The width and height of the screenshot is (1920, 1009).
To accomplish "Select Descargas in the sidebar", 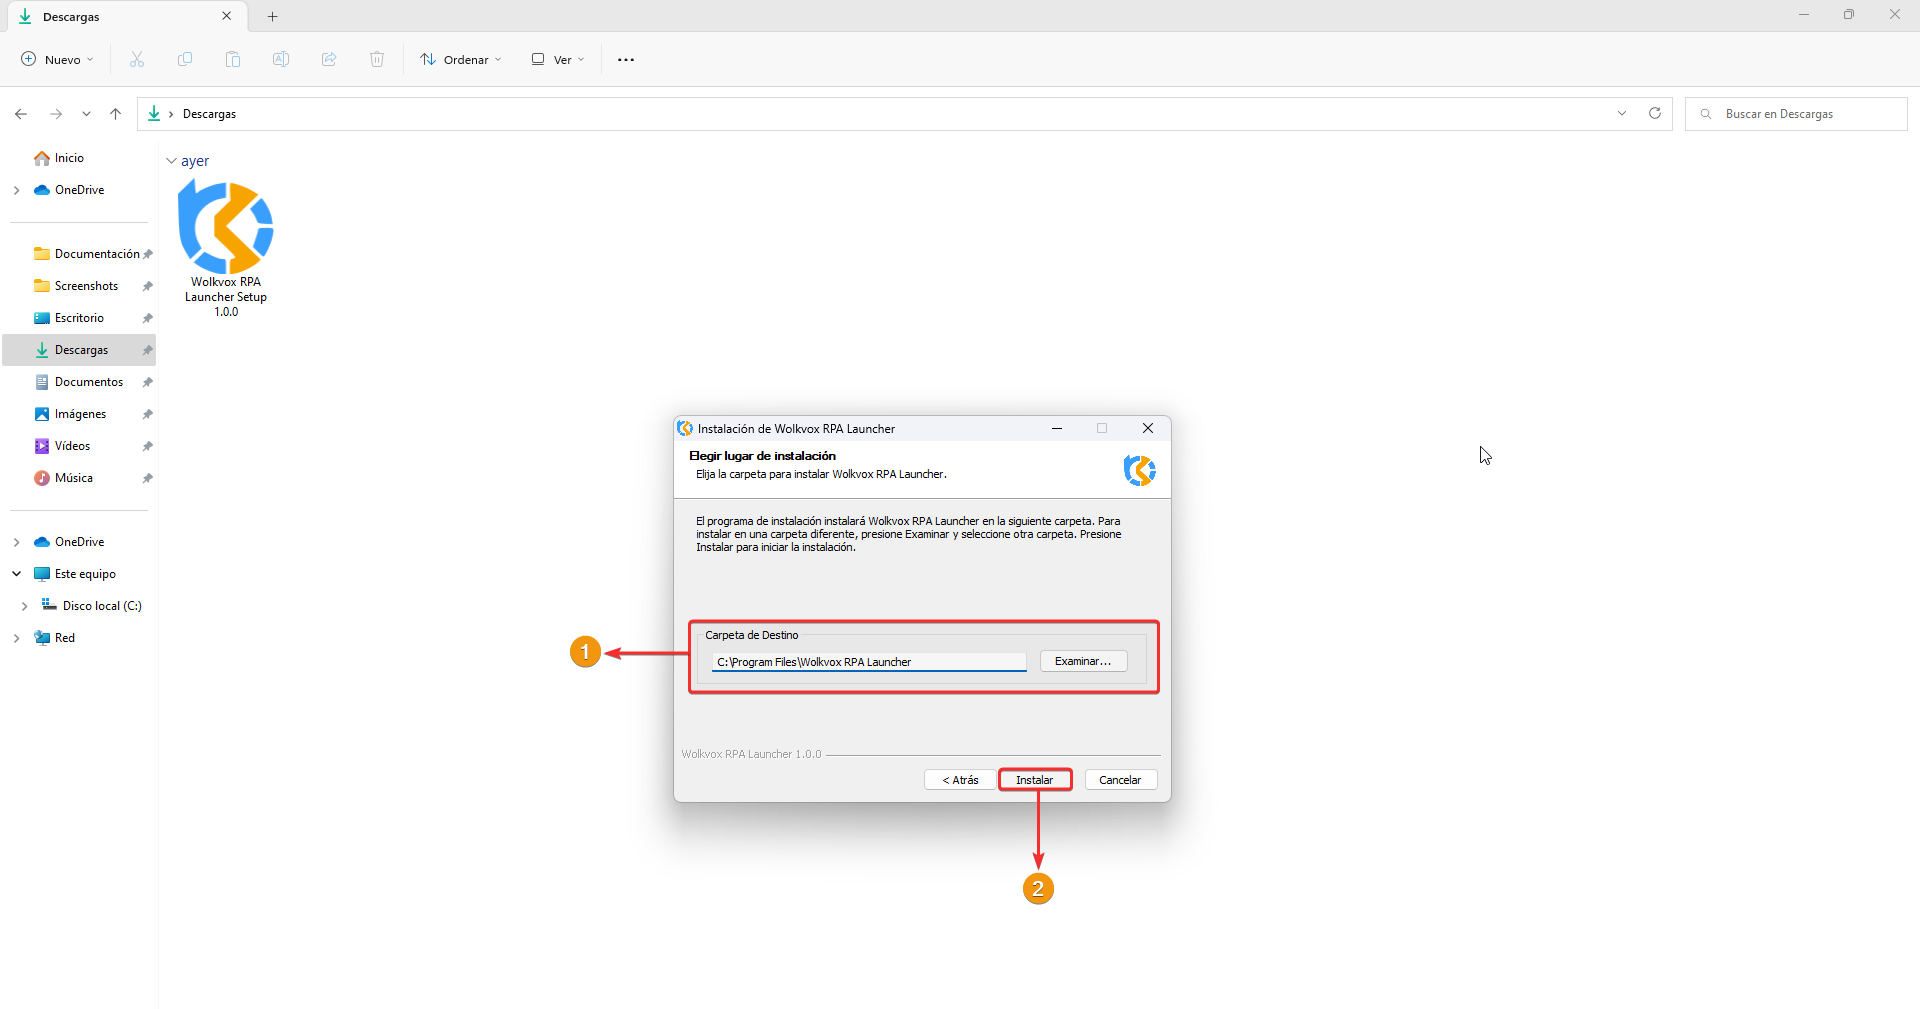I will coord(79,350).
